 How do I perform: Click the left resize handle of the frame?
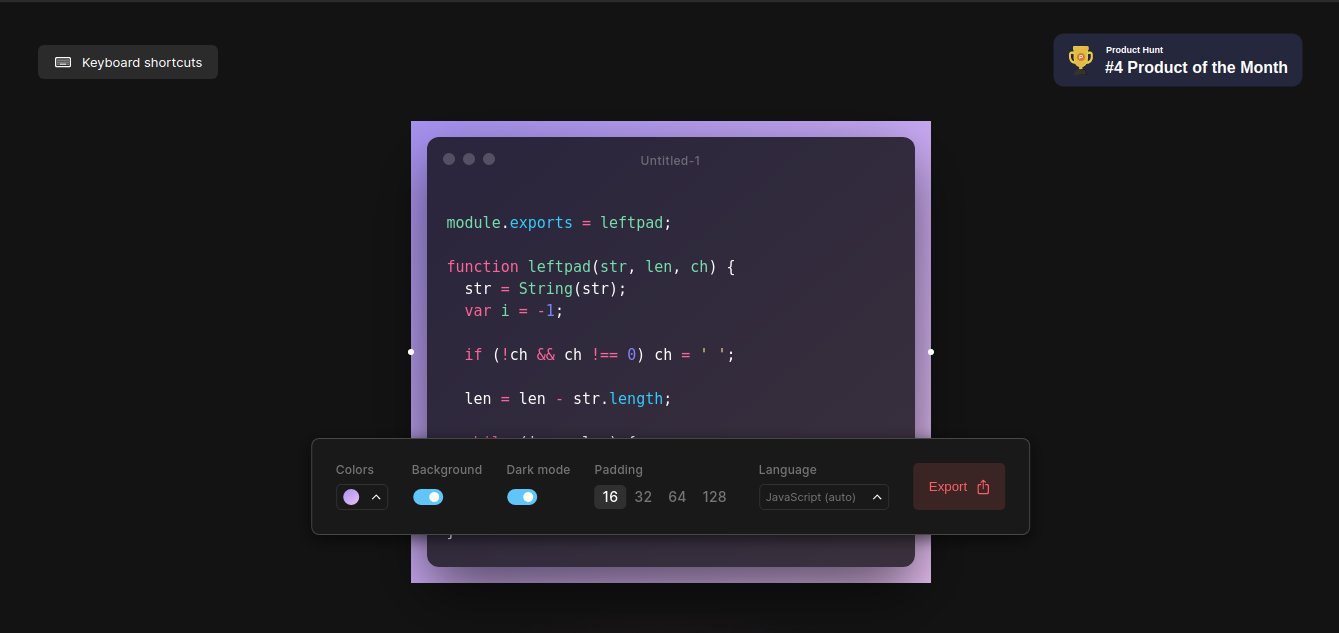[x=411, y=352]
